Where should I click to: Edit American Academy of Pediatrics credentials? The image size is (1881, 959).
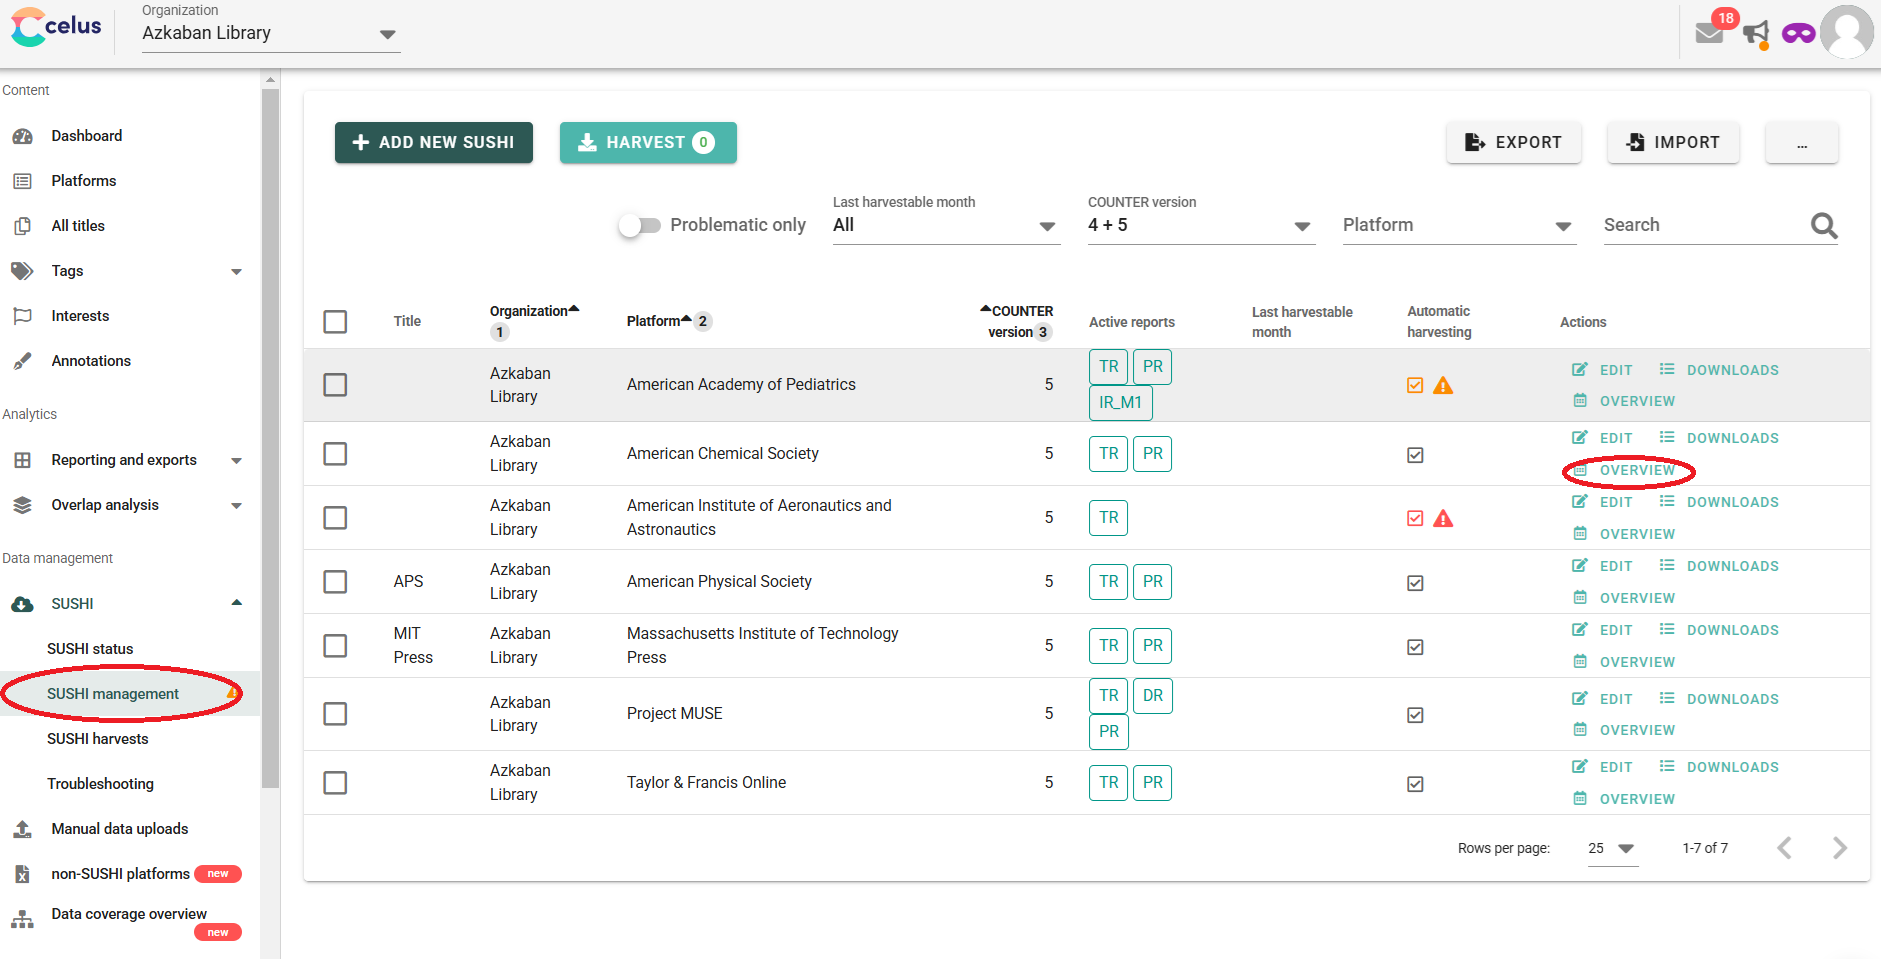click(1603, 370)
